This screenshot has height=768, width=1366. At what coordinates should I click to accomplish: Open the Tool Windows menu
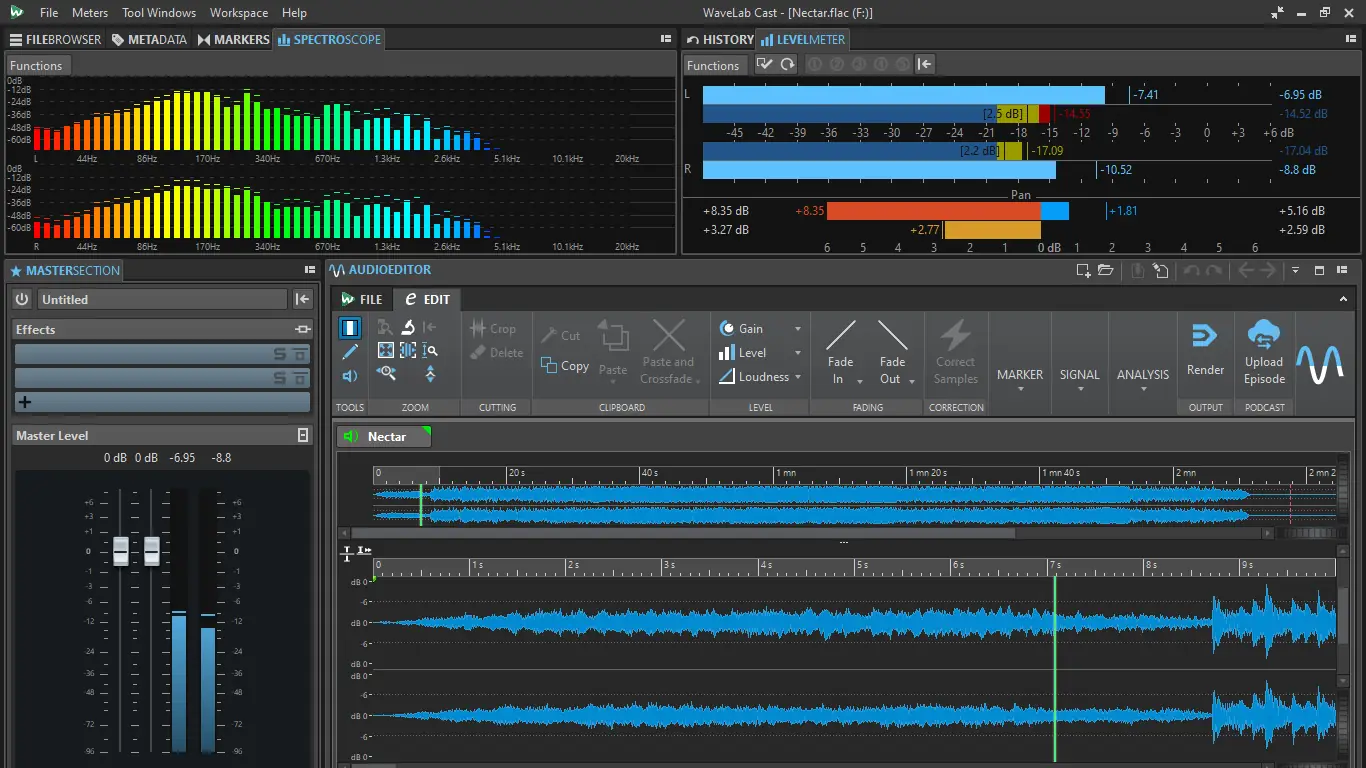coord(159,13)
